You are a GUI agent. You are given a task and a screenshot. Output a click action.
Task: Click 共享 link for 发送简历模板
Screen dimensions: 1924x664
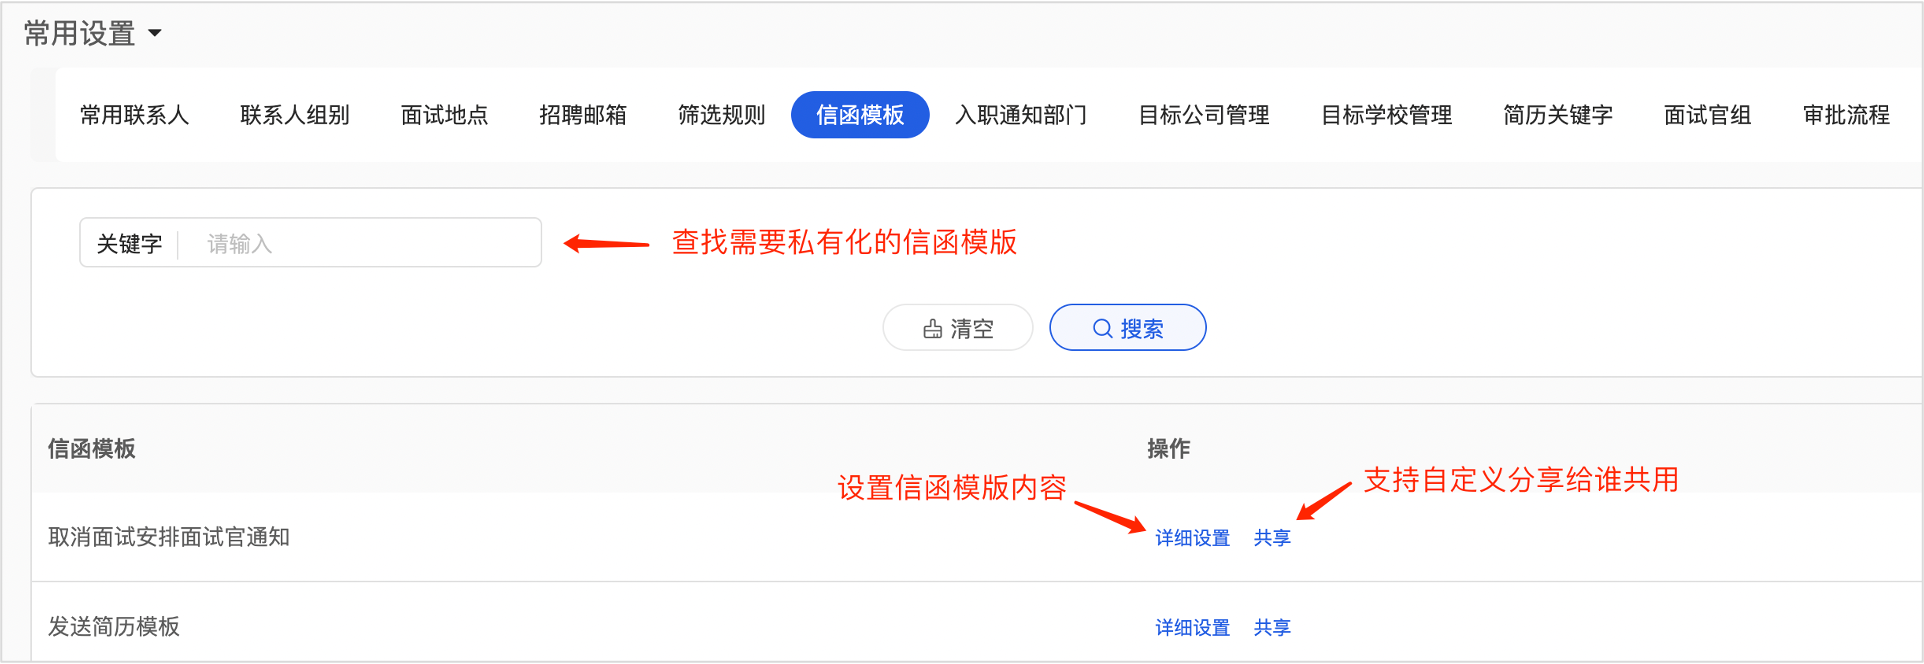point(1272,628)
